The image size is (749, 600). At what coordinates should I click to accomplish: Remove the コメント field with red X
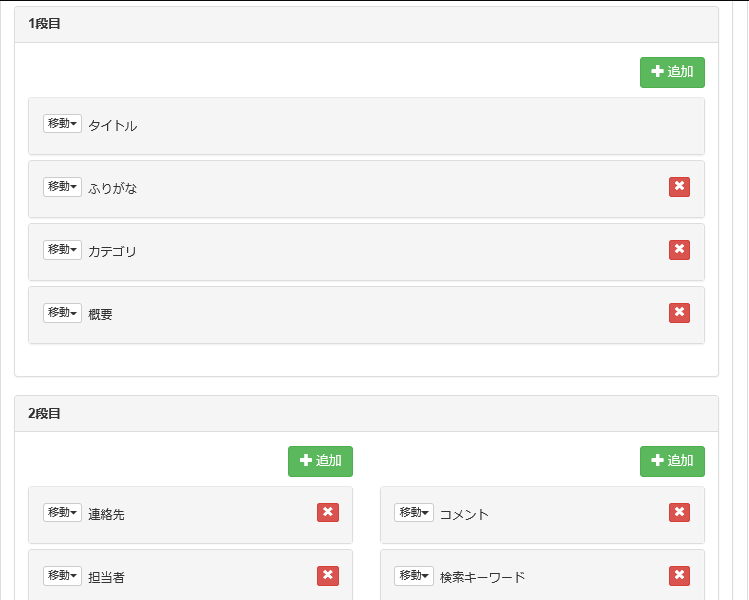(x=679, y=513)
